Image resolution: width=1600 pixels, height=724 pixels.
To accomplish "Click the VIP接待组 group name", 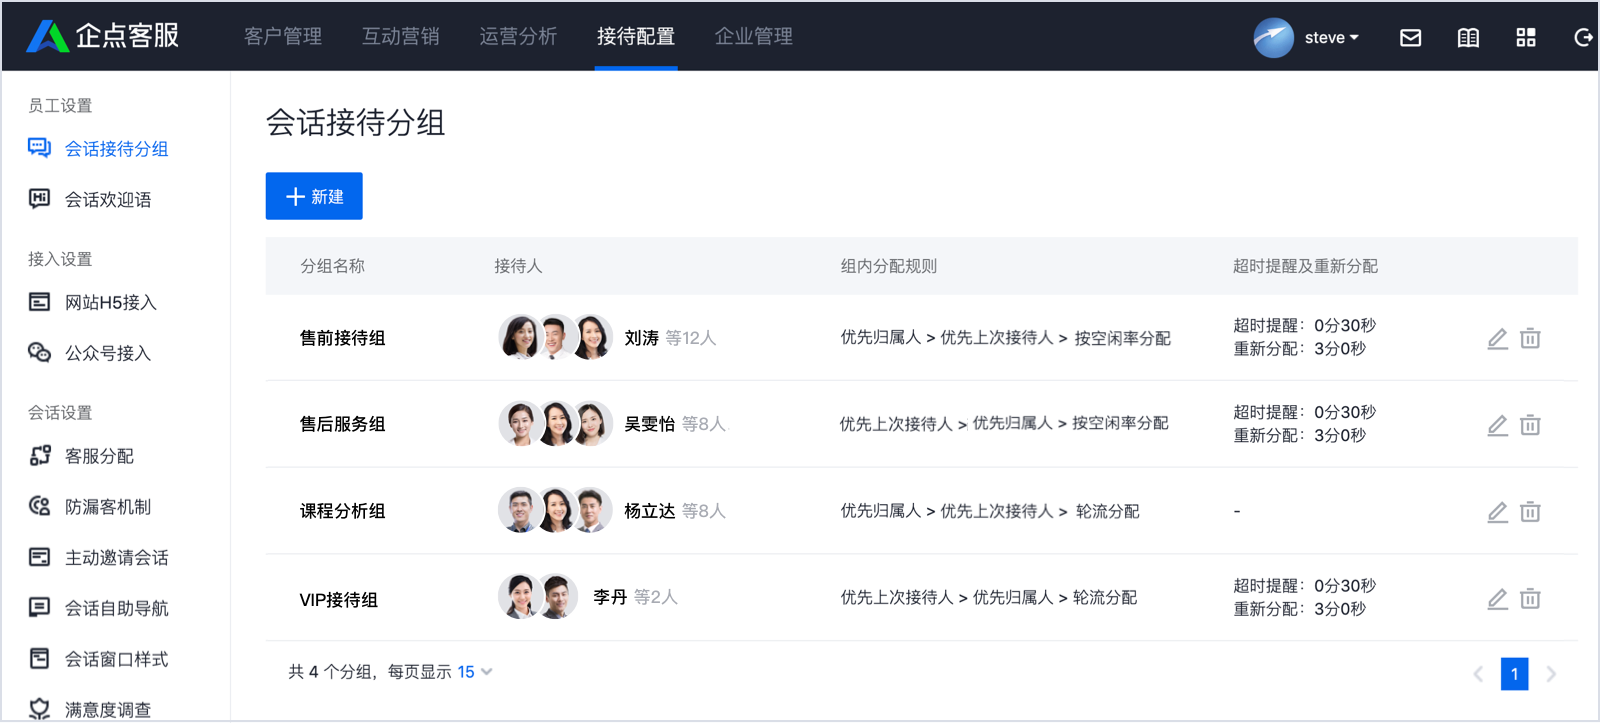I will coord(339,600).
